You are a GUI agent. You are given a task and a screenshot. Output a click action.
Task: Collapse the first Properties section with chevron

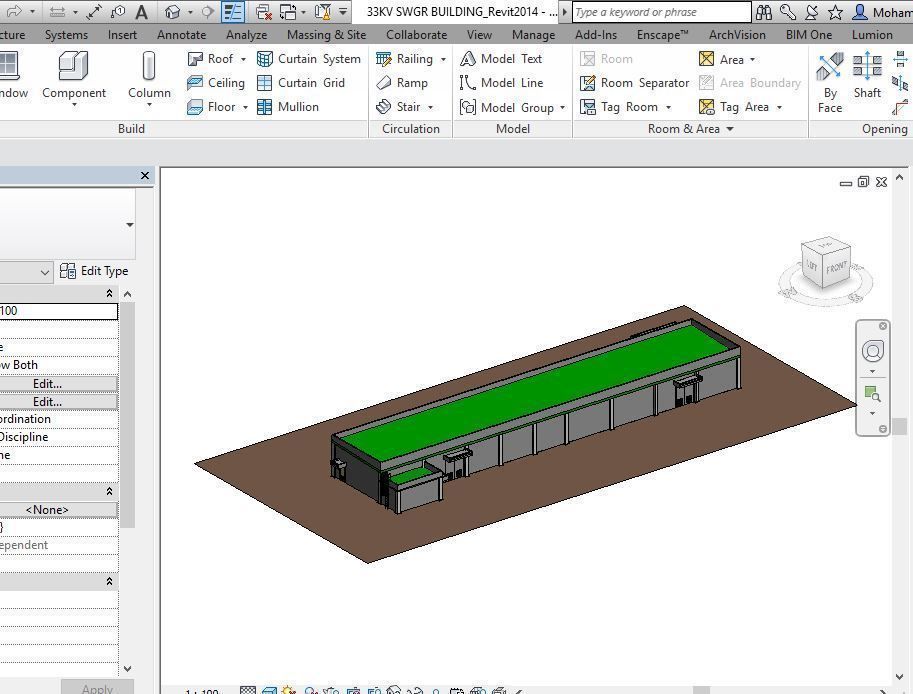click(x=109, y=293)
